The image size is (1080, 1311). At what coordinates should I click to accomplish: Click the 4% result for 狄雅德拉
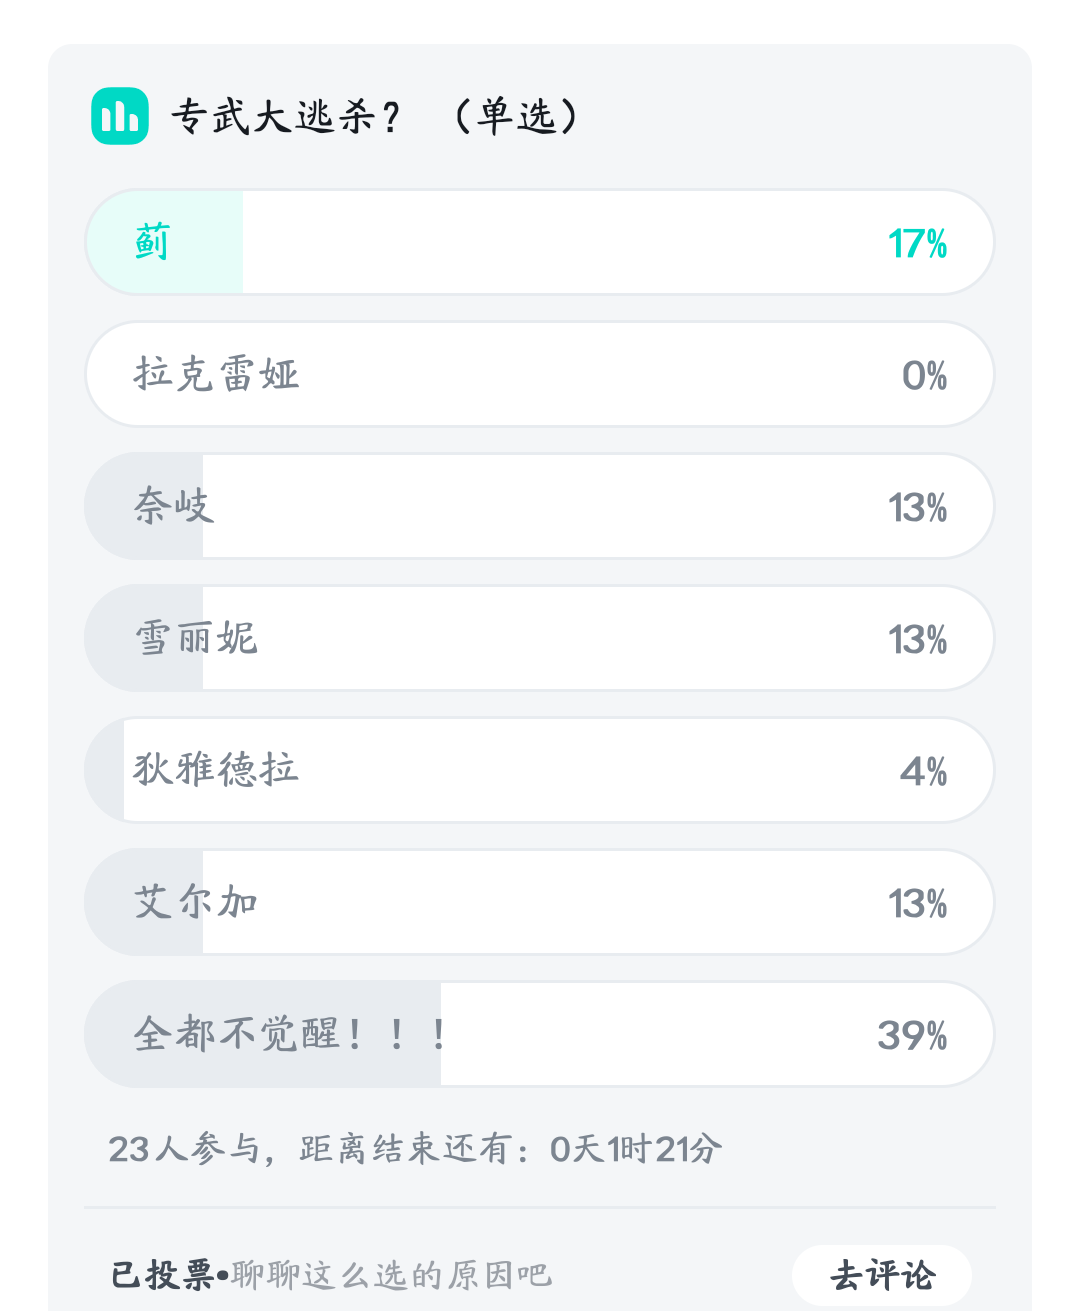pyautogui.click(x=923, y=771)
